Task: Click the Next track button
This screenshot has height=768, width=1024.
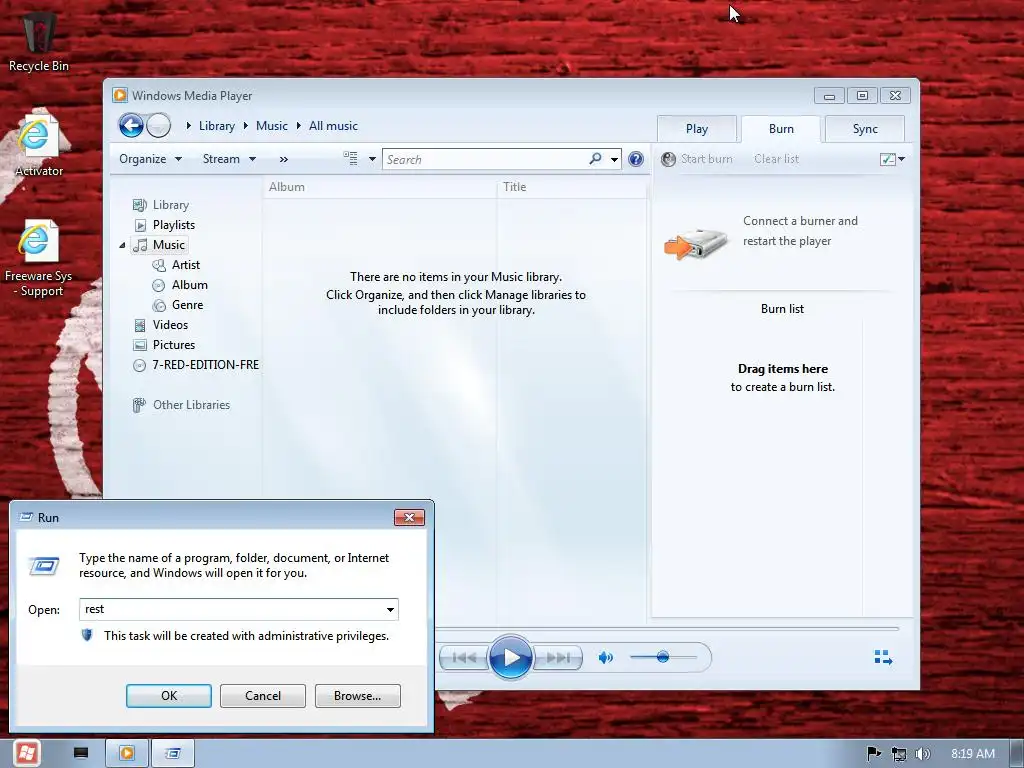Action: pos(557,658)
